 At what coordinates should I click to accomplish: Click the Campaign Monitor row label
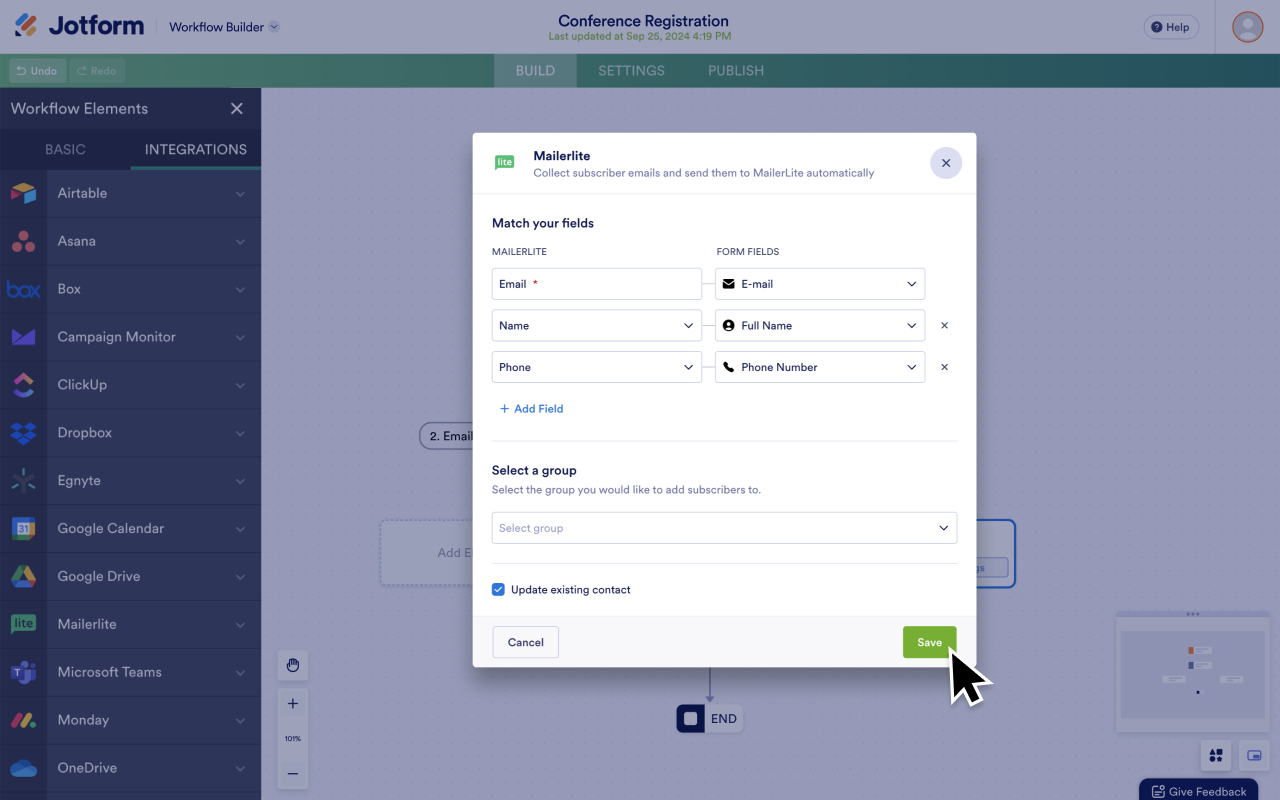pos(116,337)
